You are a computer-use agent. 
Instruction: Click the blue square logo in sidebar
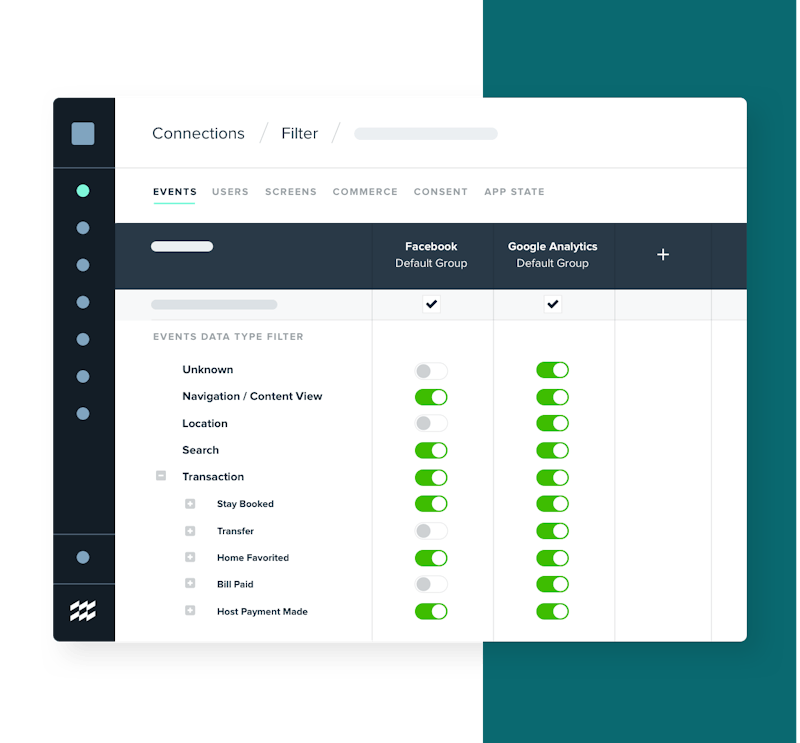pos(83,134)
